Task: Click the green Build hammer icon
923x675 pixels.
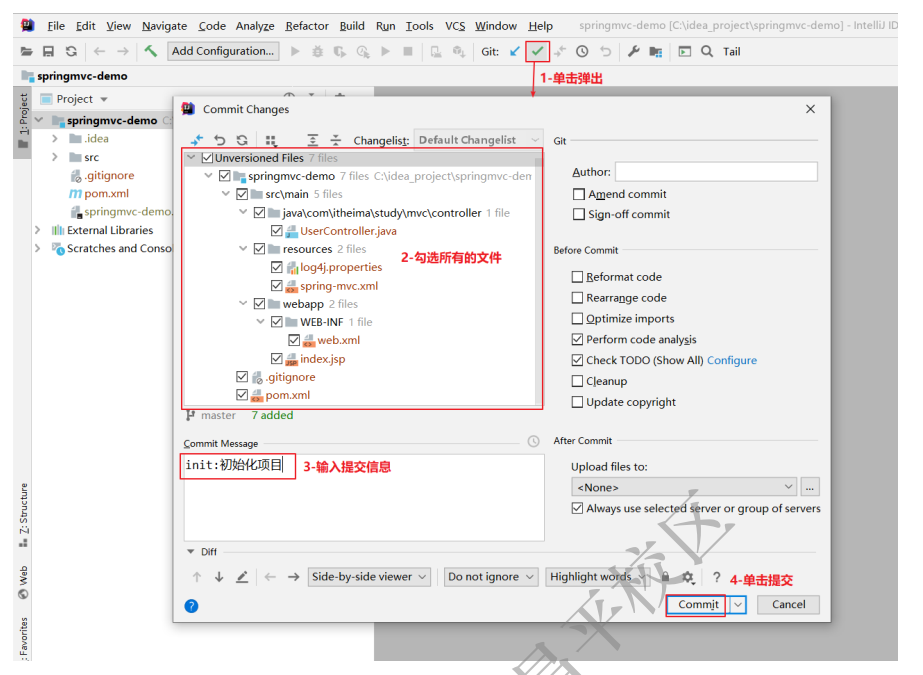Action: tap(151, 51)
